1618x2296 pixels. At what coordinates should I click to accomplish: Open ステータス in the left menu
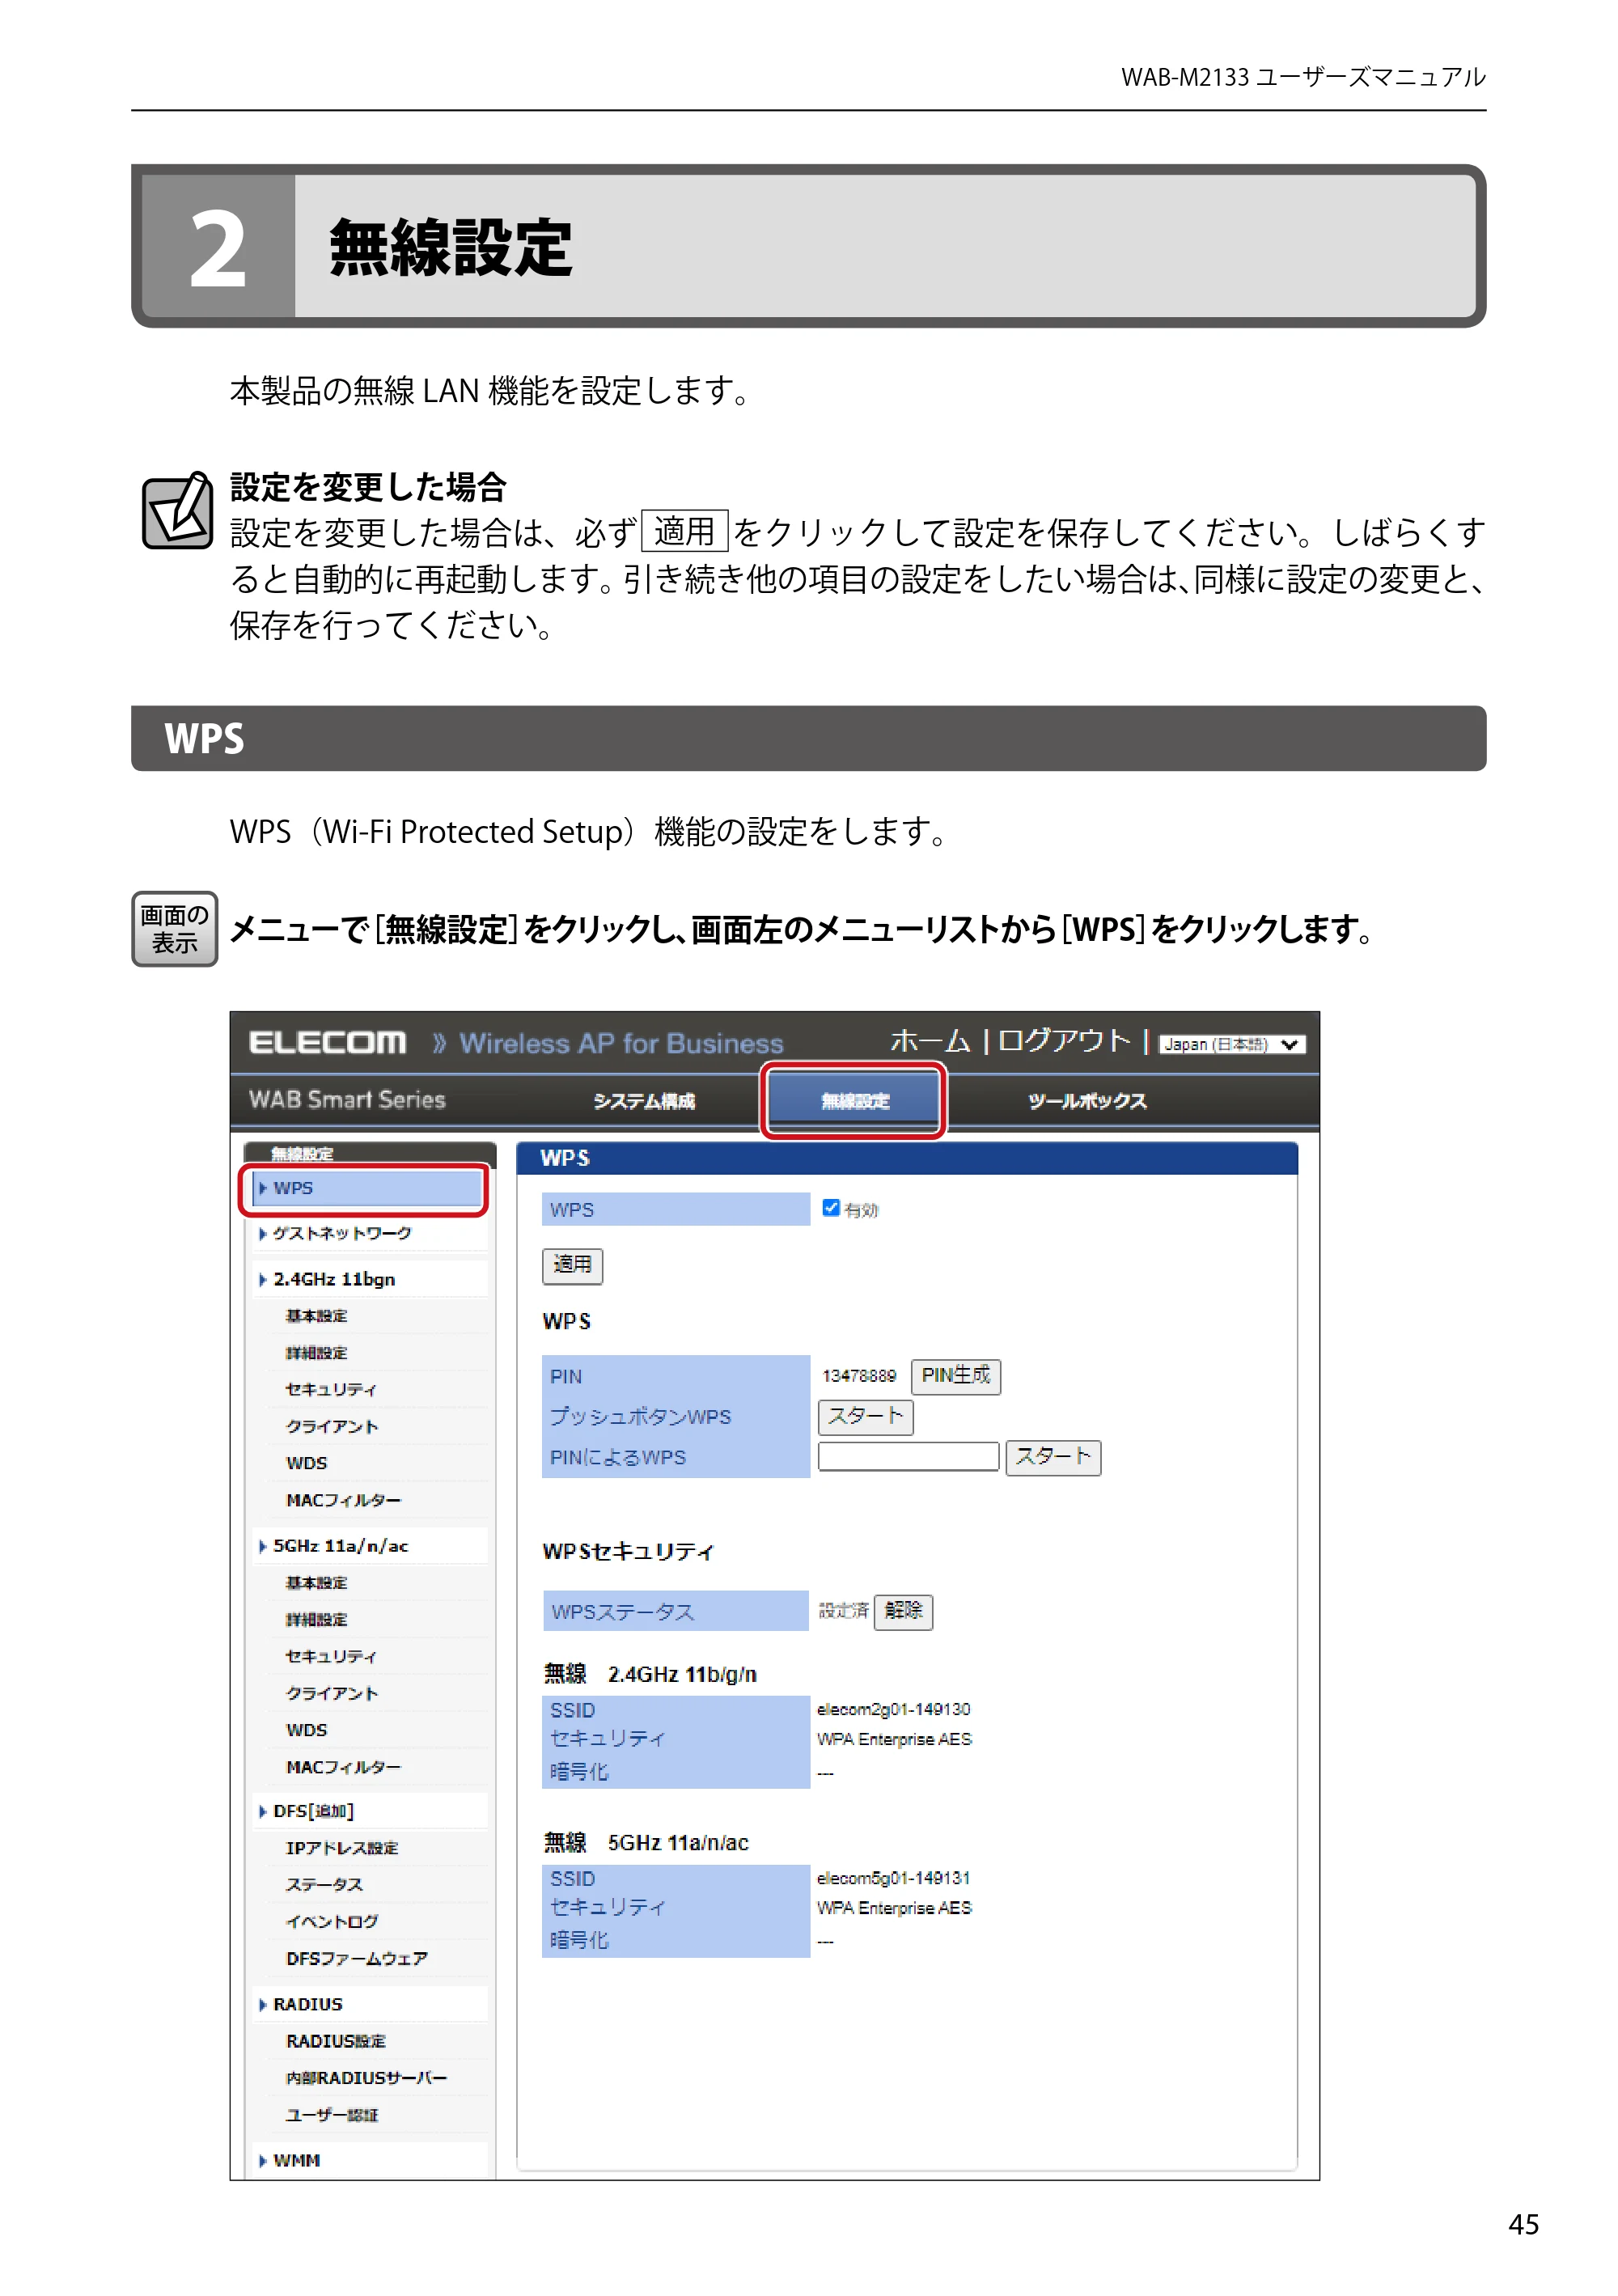point(324,1885)
